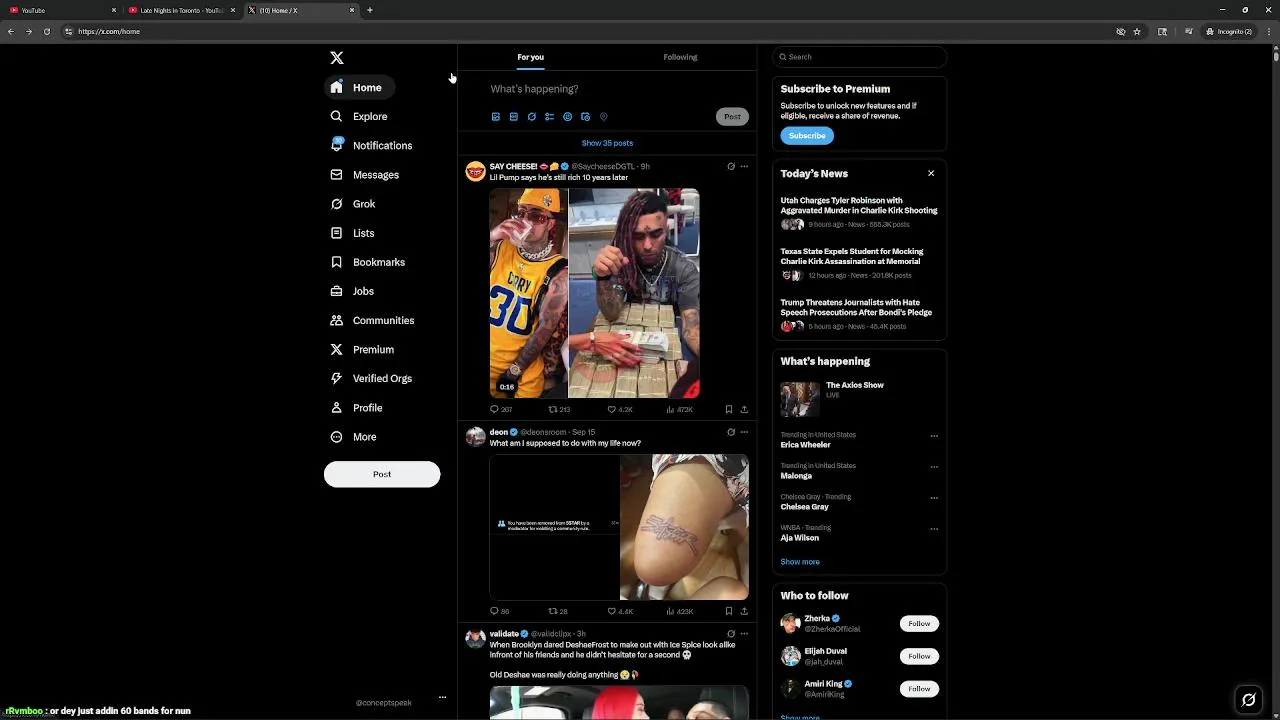Open The Axios Show live event
This screenshot has height=720, width=1280.
(x=859, y=397)
